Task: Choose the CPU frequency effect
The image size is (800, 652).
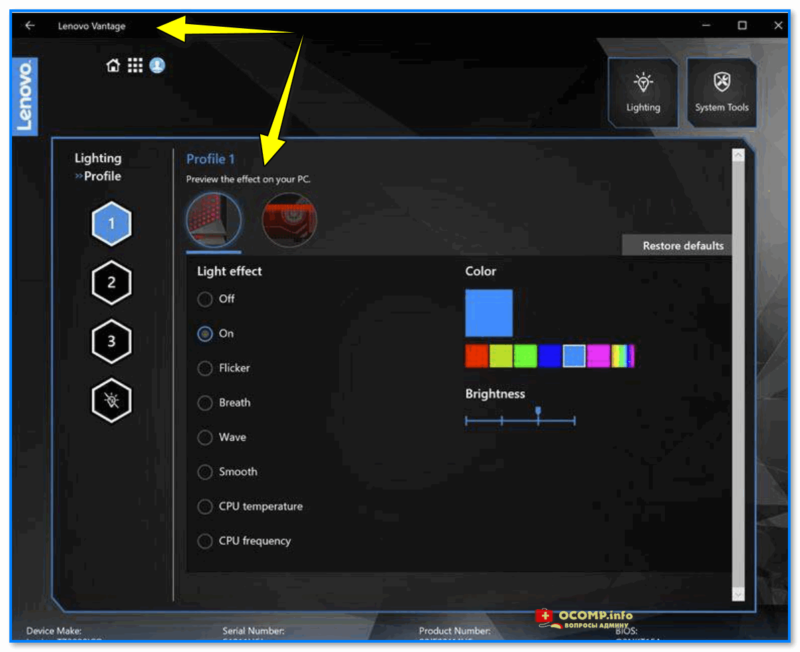Action: coord(205,541)
